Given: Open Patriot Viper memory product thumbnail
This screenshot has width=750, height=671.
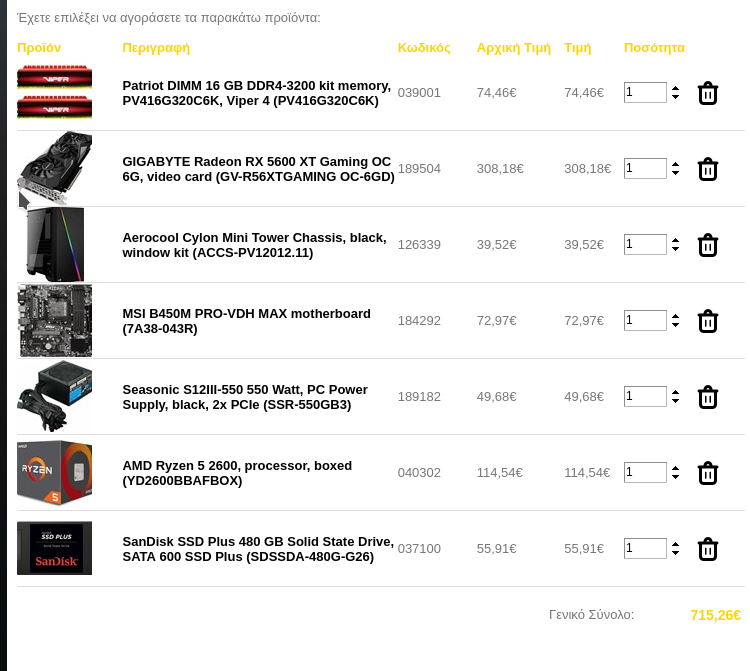Looking at the screenshot, I should click(55, 92).
